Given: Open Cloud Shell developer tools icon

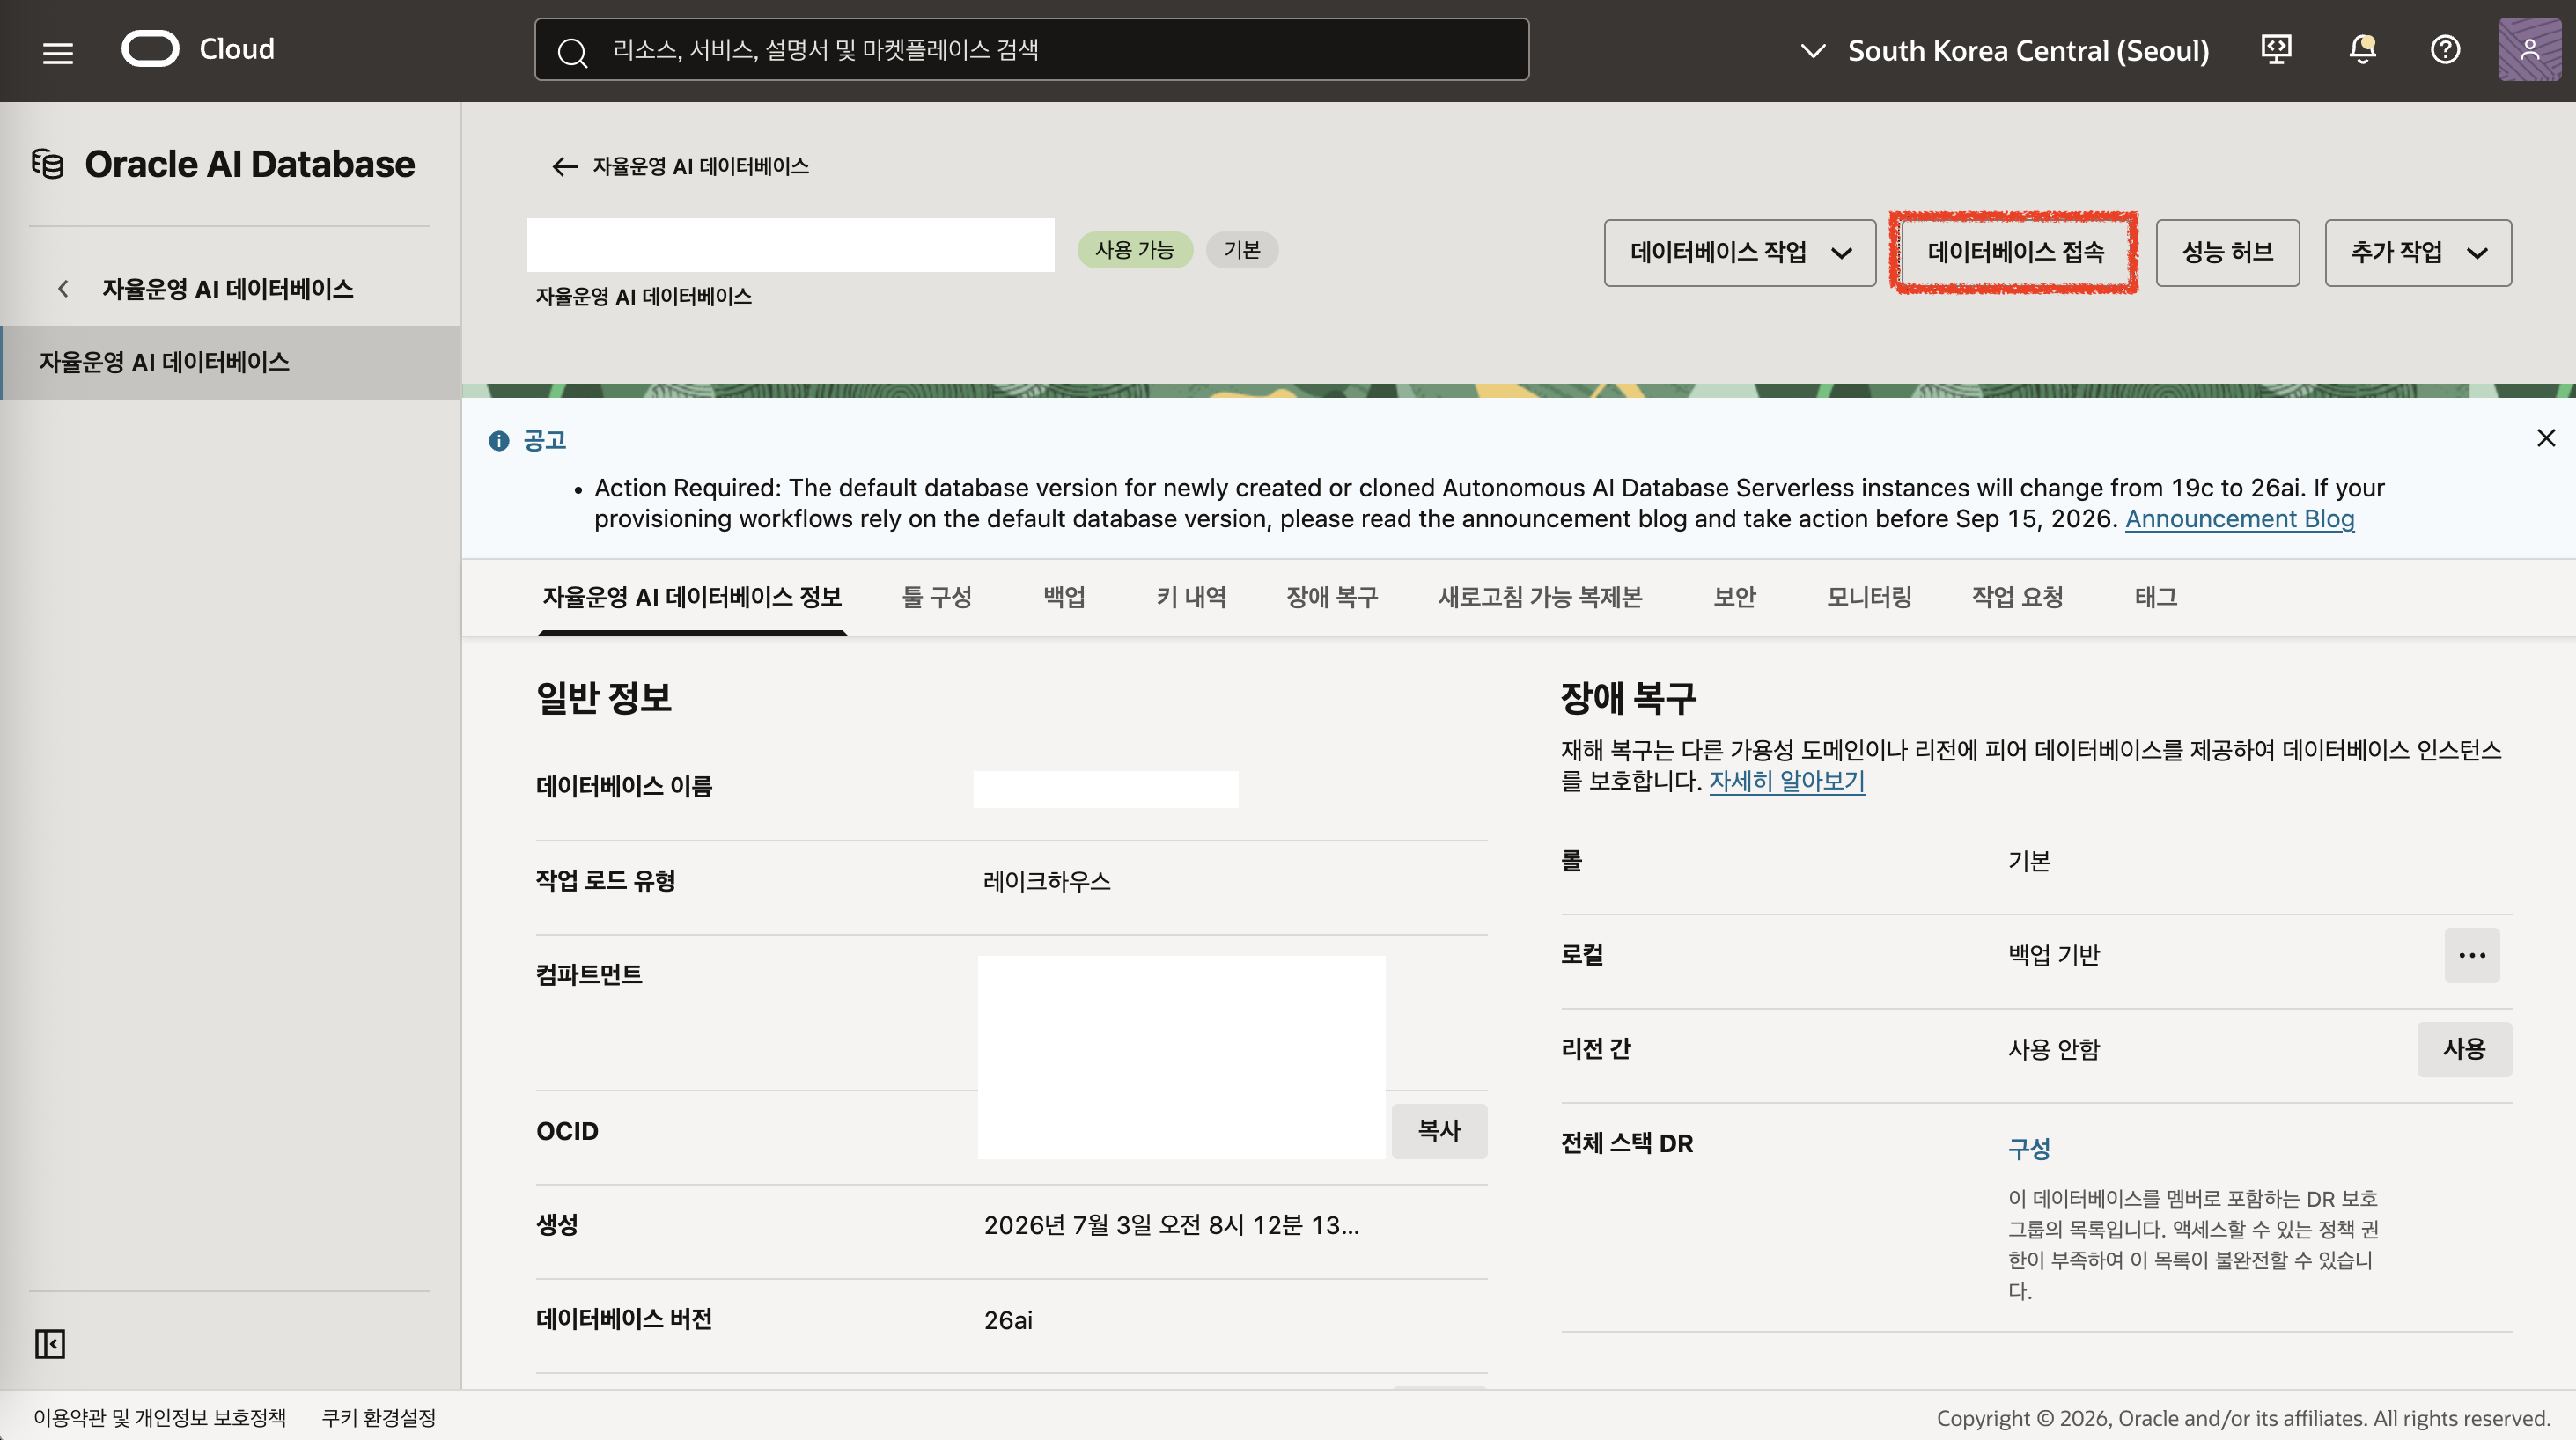Looking at the screenshot, I should 2276,49.
